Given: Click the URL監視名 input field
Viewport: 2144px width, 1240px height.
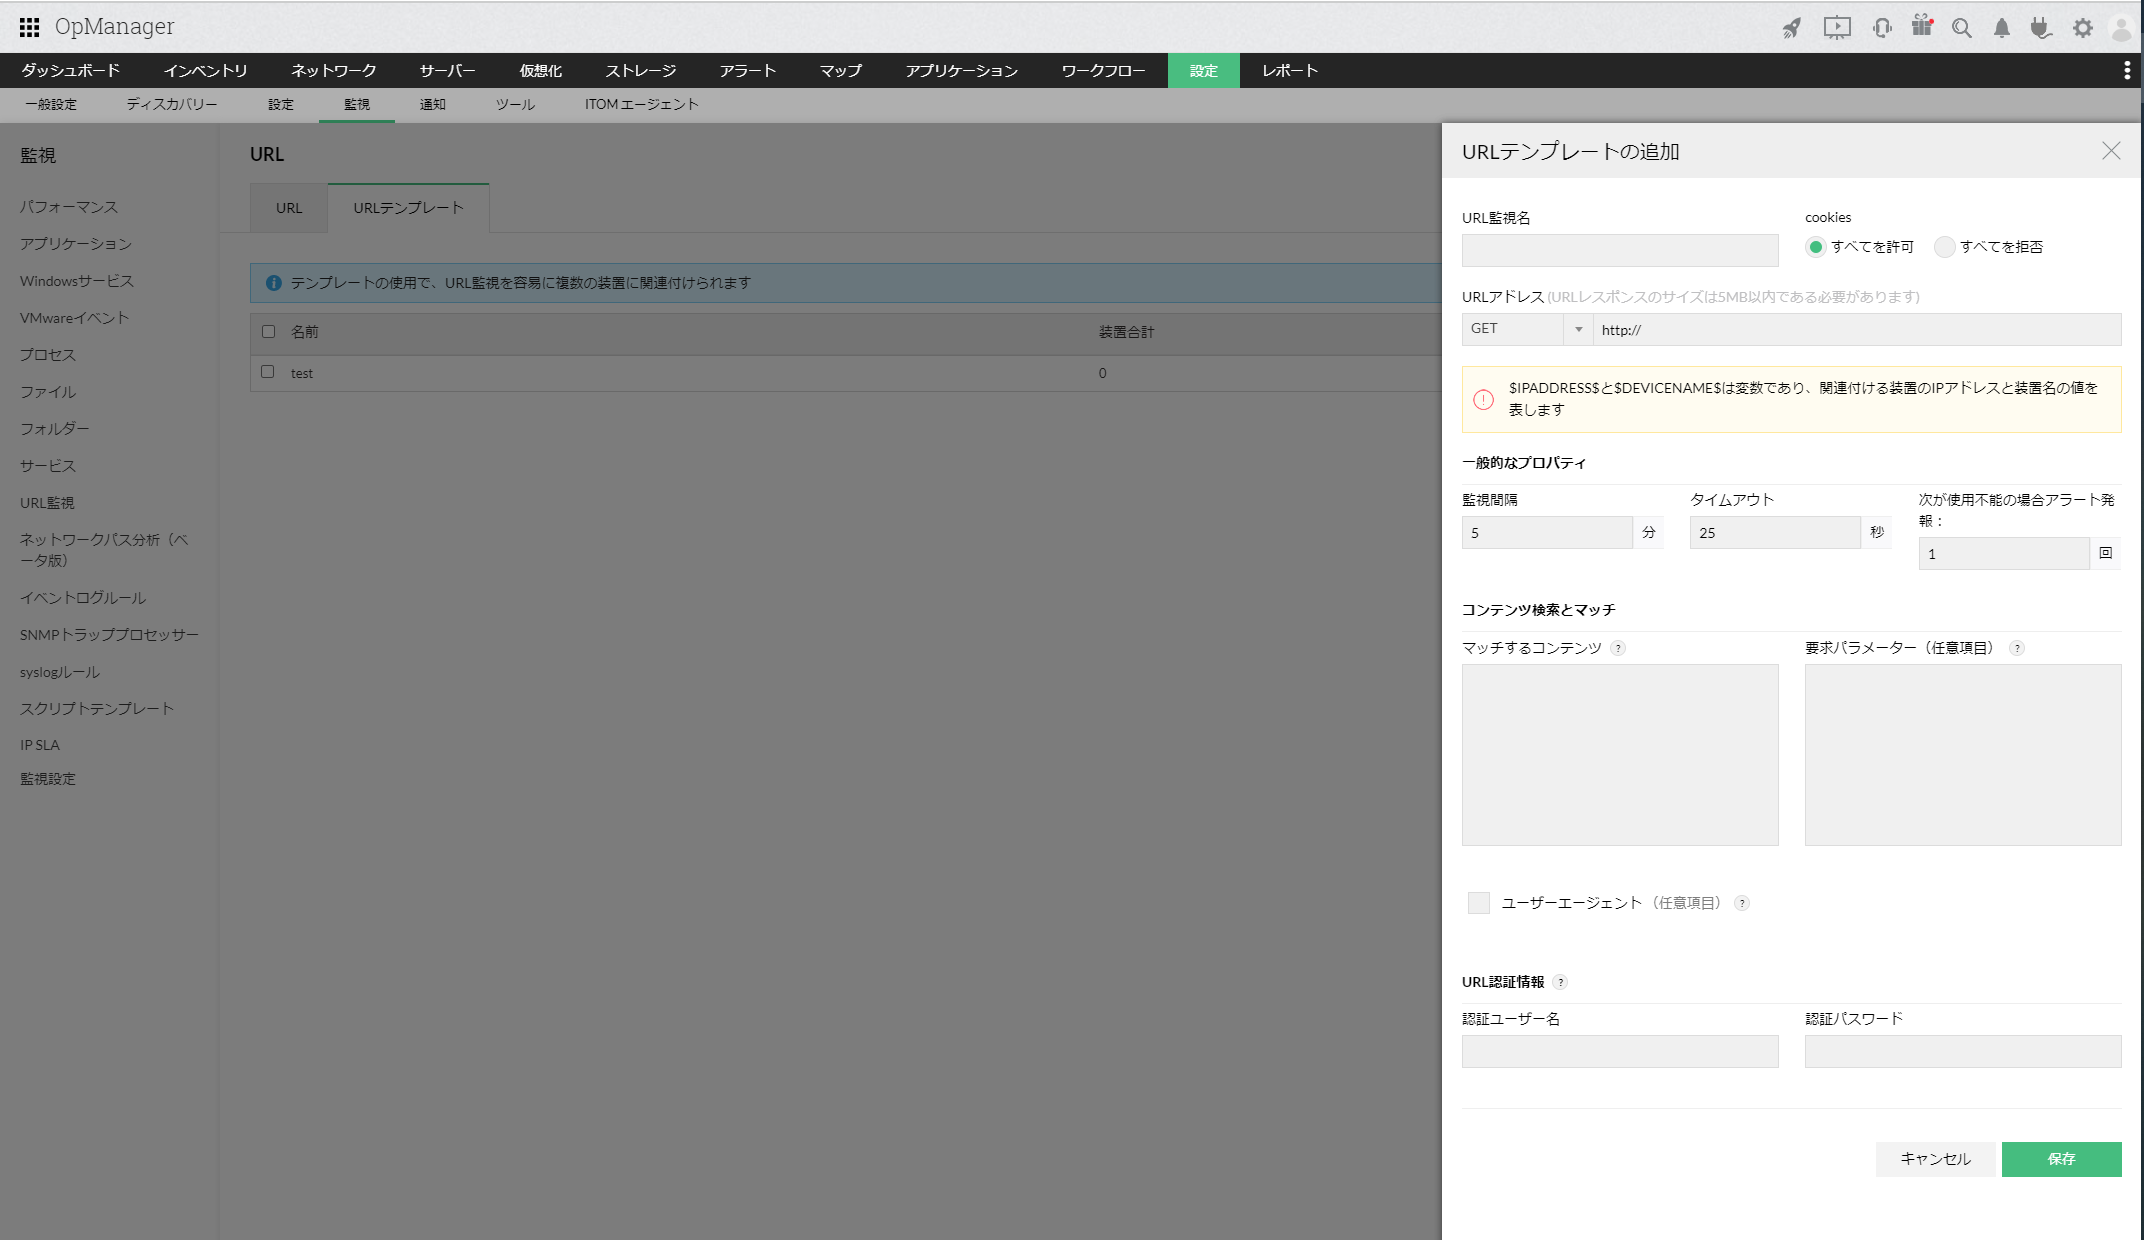Looking at the screenshot, I should pyautogui.click(x=1620, y=250).
